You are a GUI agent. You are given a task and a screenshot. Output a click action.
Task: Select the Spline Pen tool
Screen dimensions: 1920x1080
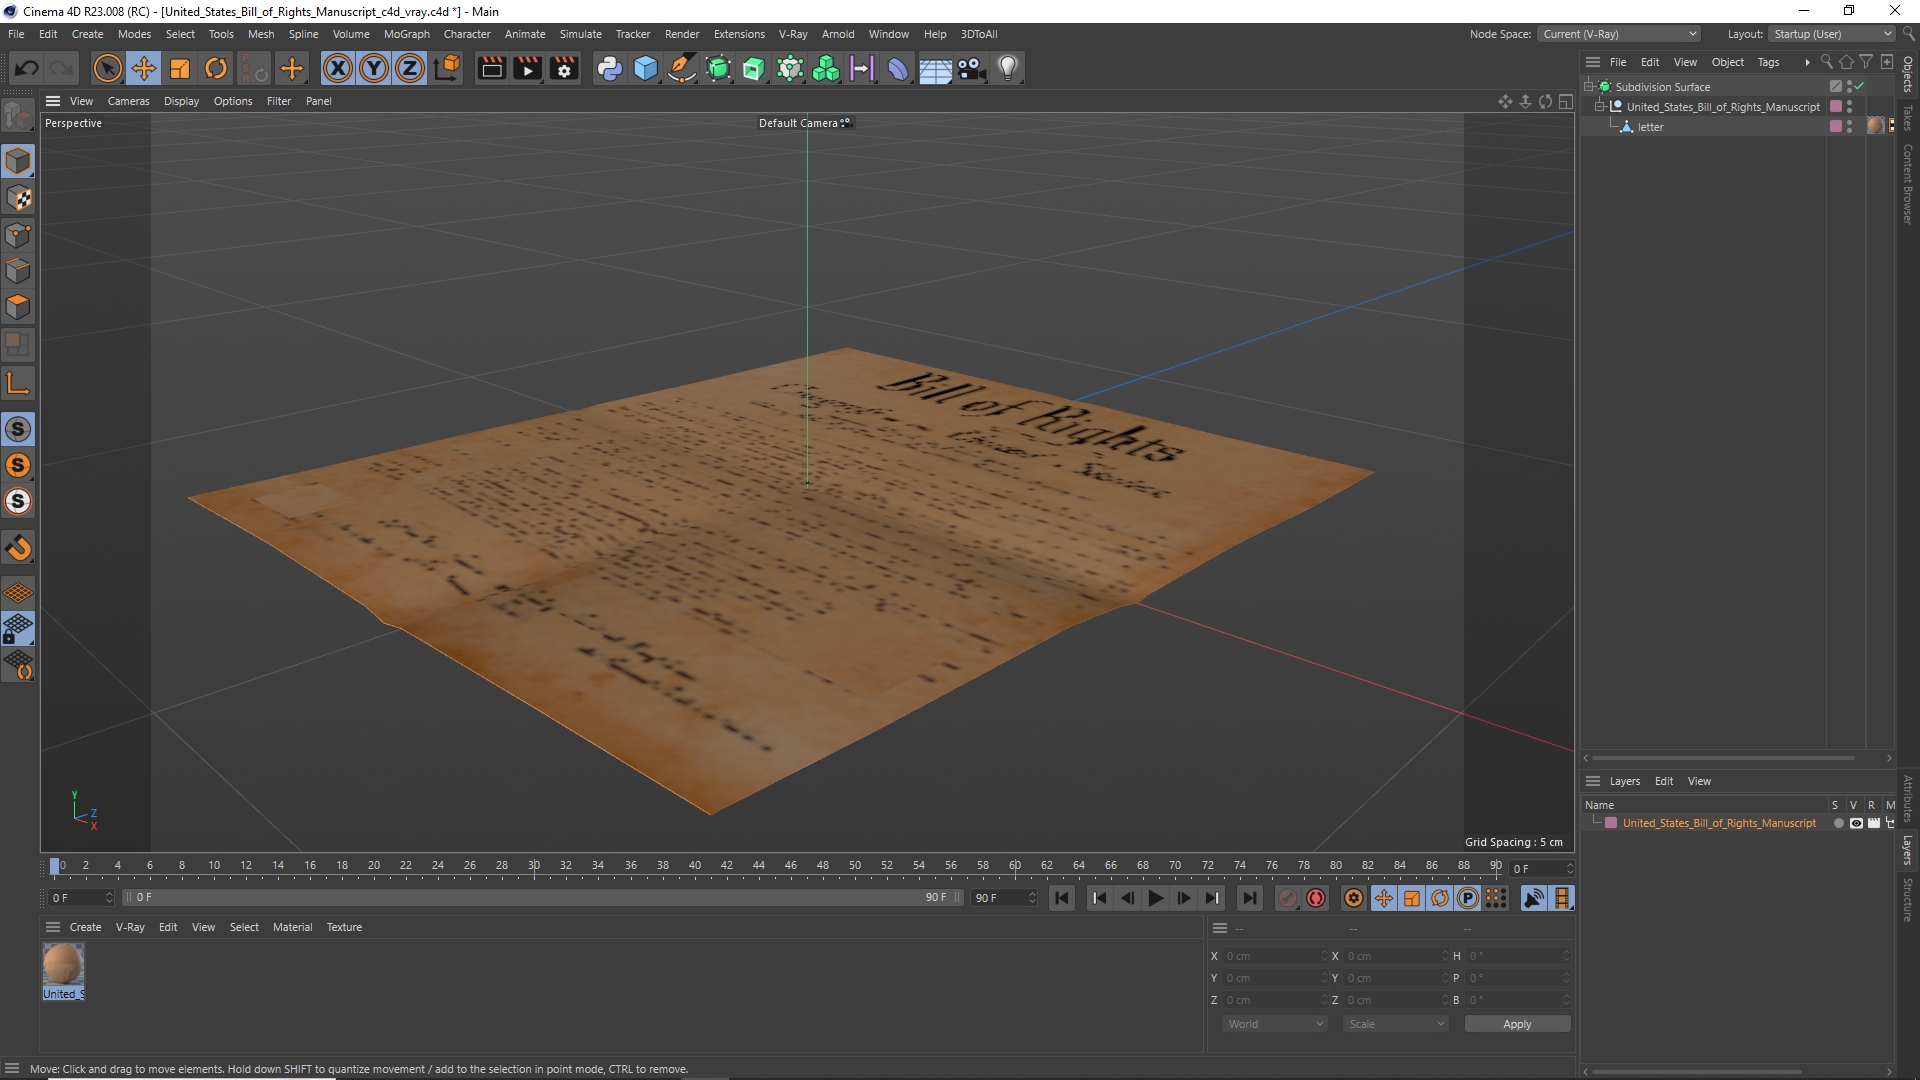[x=682, y=68]
